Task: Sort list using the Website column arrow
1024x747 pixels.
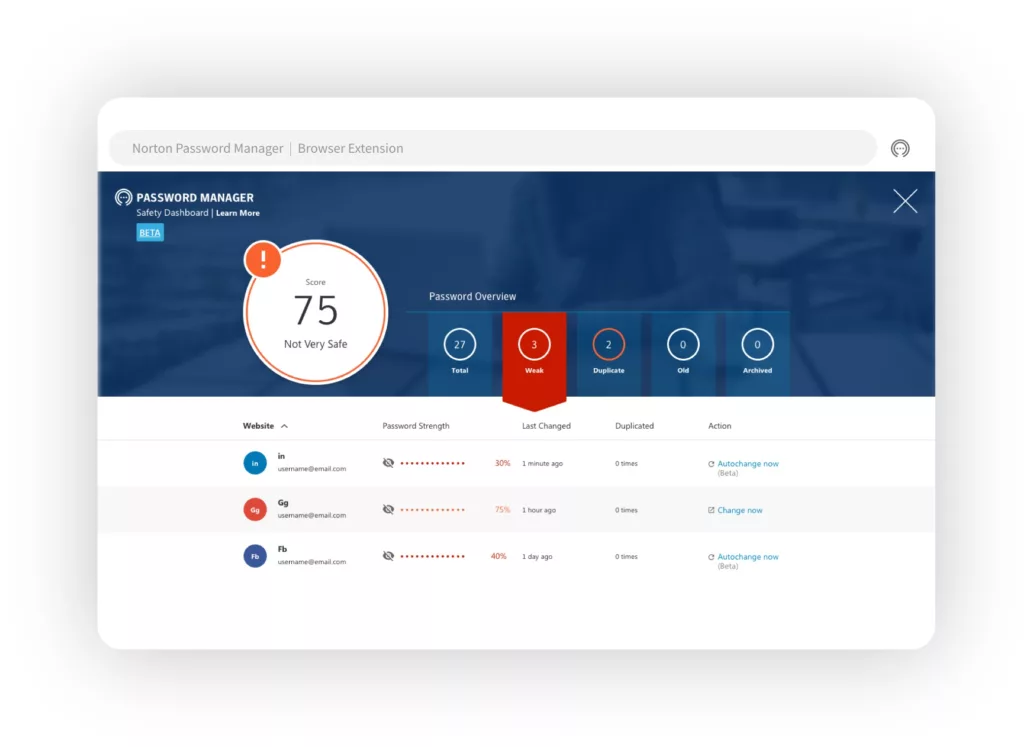Action: pyautogui.click(x=284, y=426)
